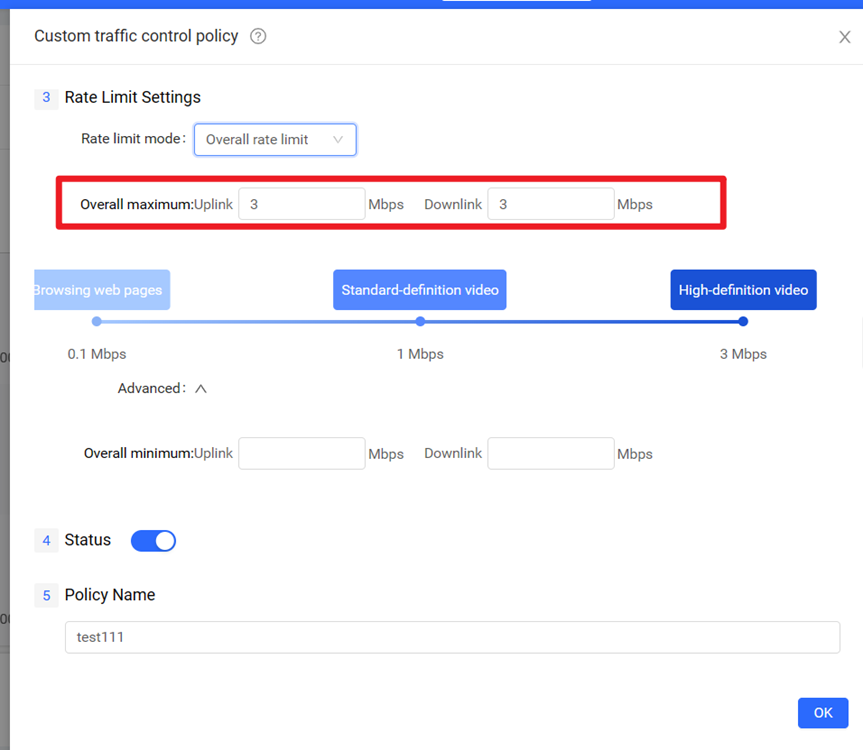The width and height of the screenshot is (863, 750).
Task: Open the Rate limit mode dropdown
Action: point(275,140)
